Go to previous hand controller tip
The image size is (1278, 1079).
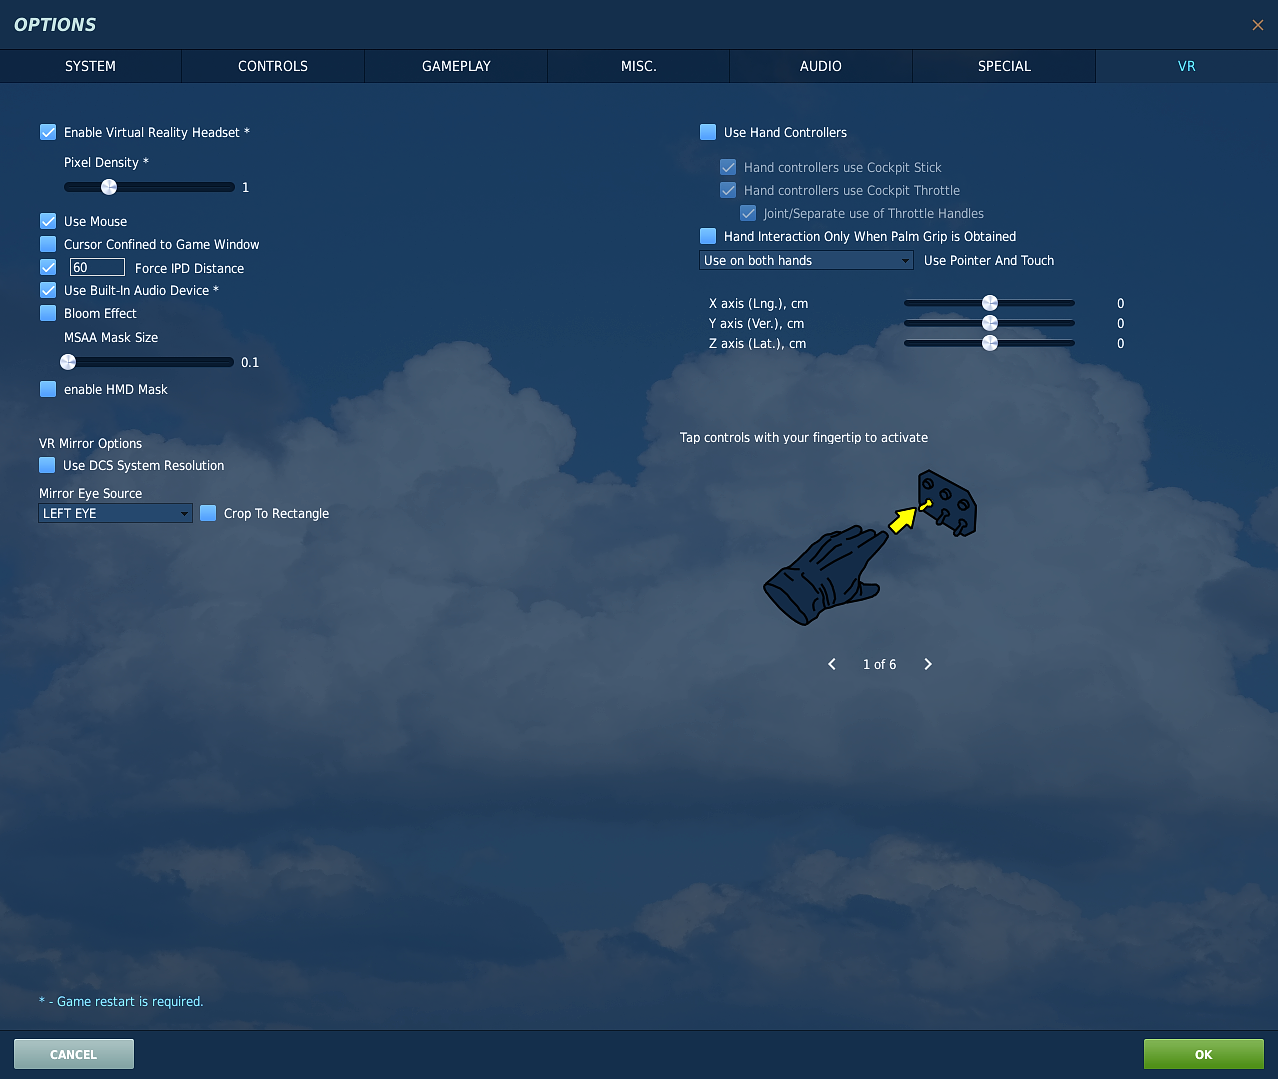coord(832,664)
